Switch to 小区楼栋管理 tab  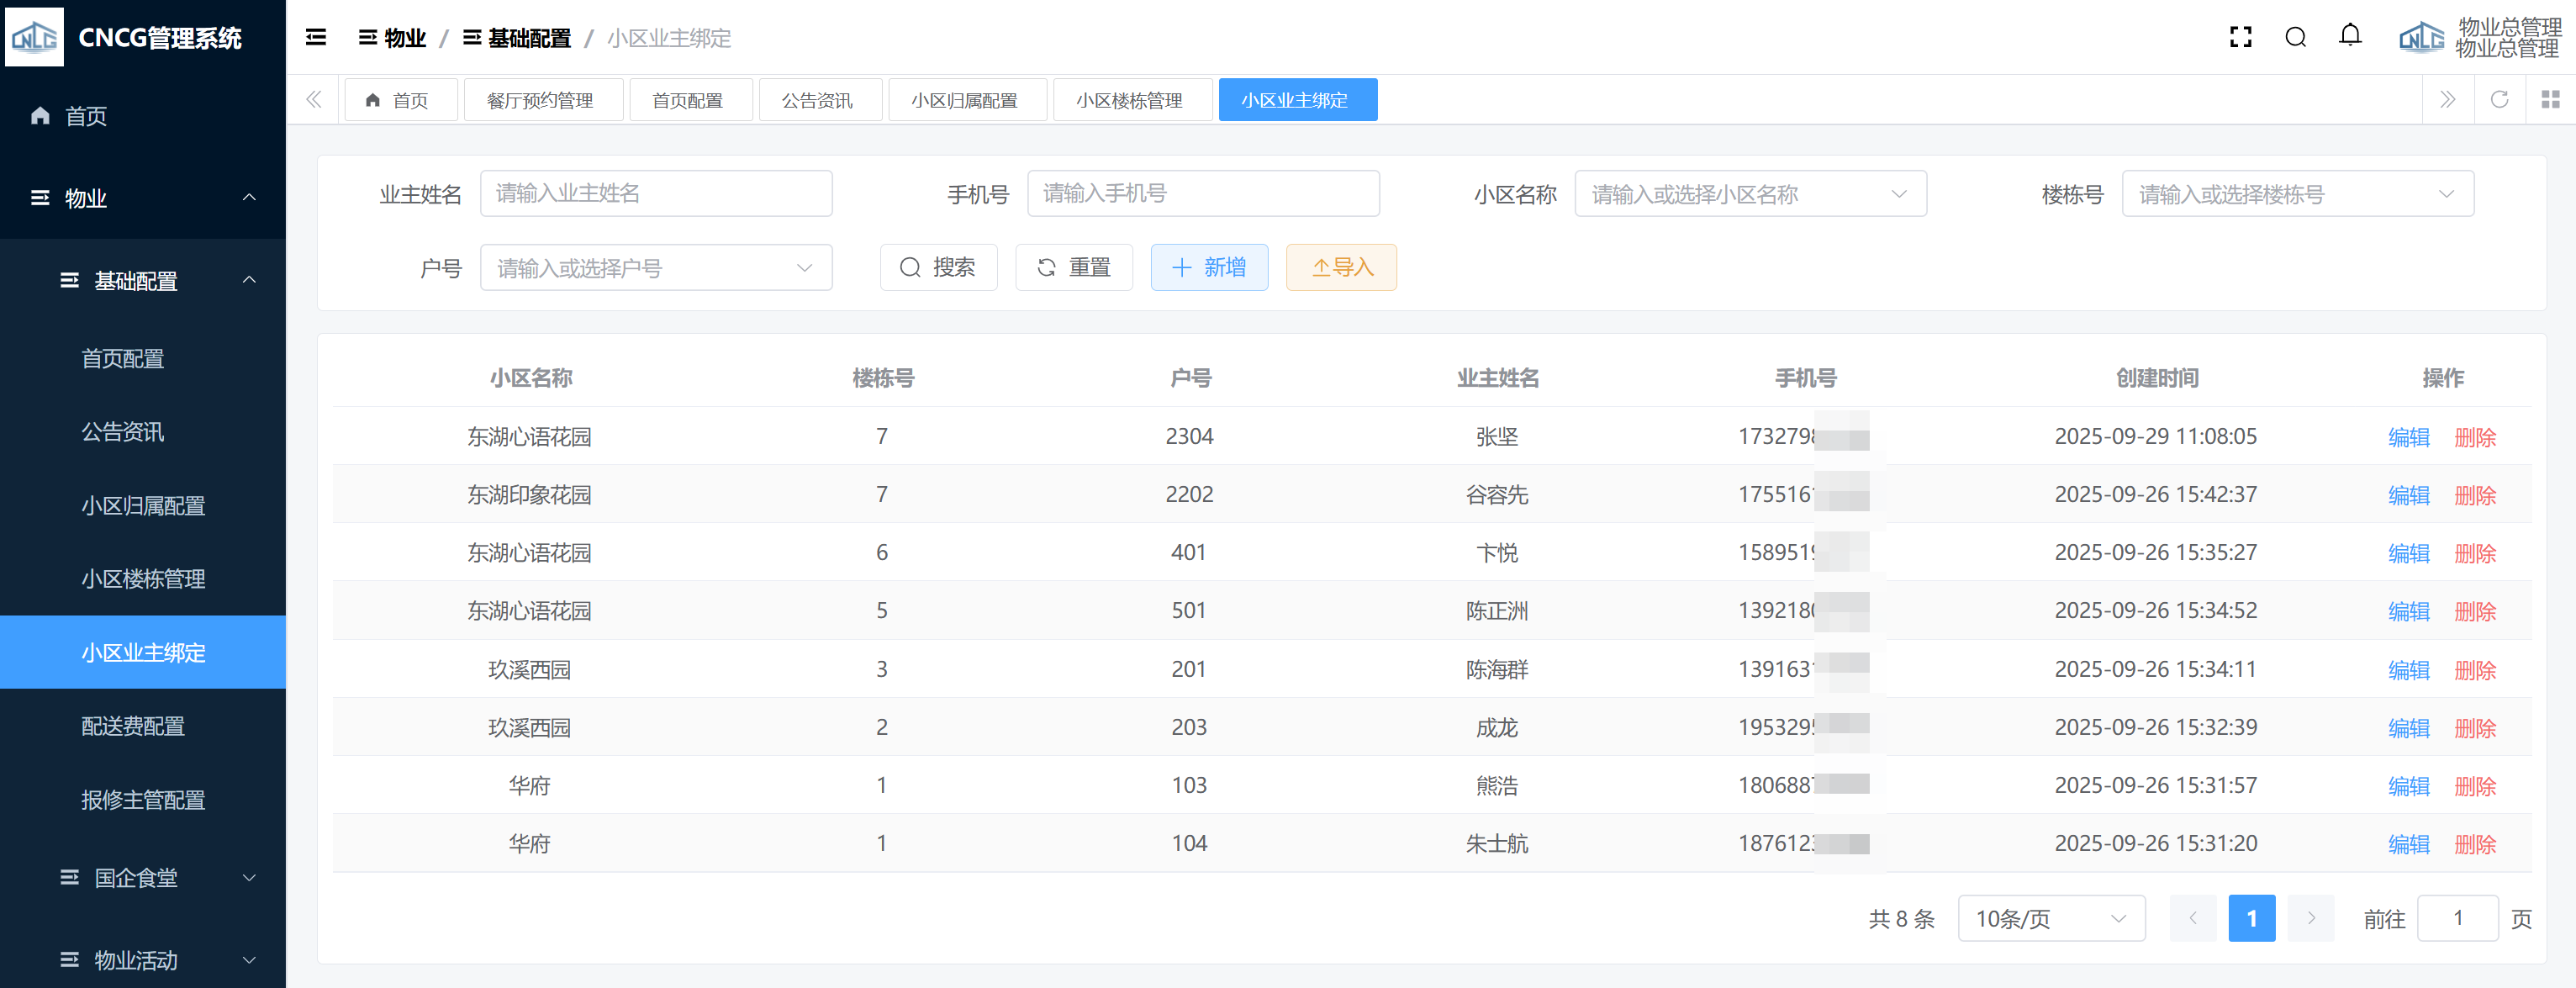click(1130, 100)
